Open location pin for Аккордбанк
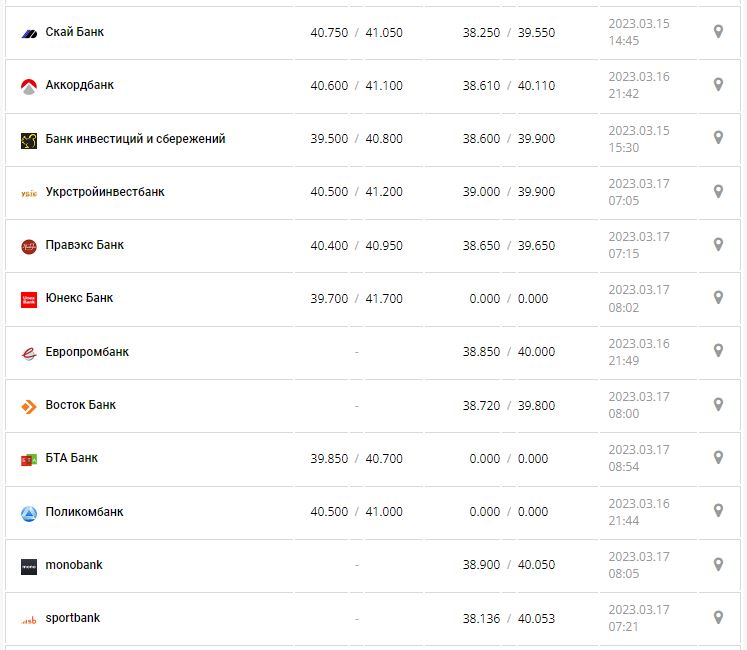This screenshot has width=747, height=650. (718, 85)
